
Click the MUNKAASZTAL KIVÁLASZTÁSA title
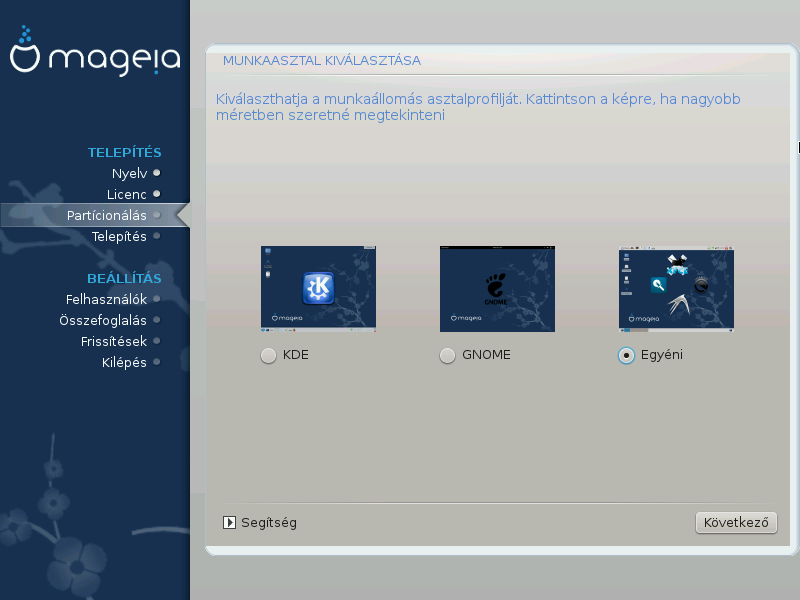tap(322, 60)
